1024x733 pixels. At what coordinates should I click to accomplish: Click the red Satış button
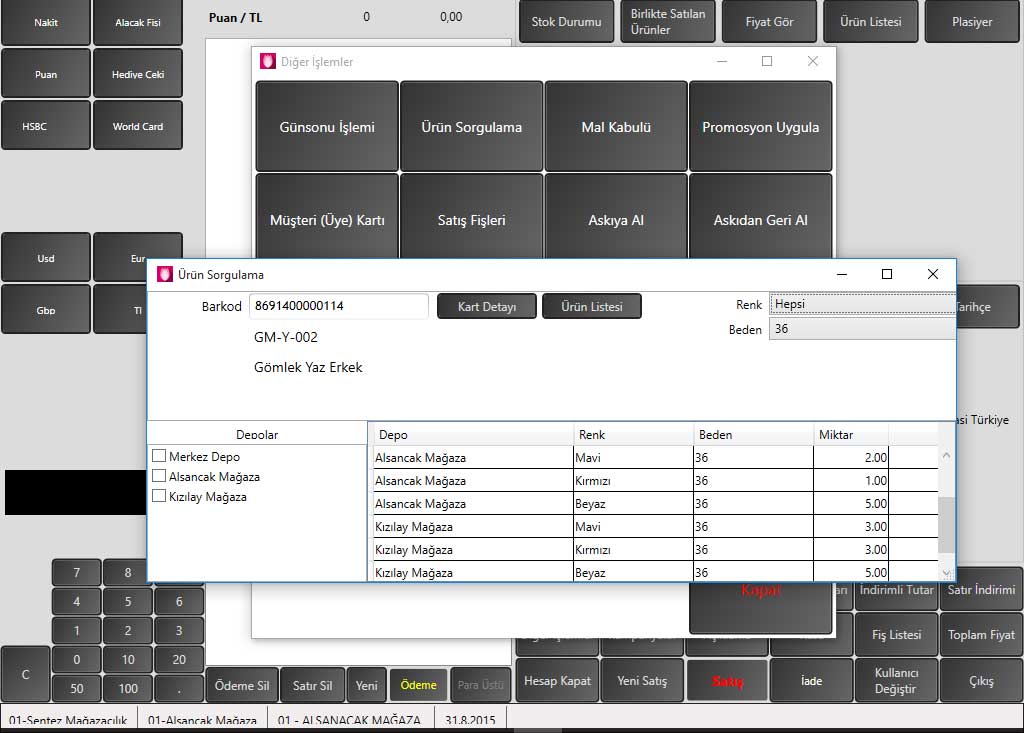coord(727,681)
